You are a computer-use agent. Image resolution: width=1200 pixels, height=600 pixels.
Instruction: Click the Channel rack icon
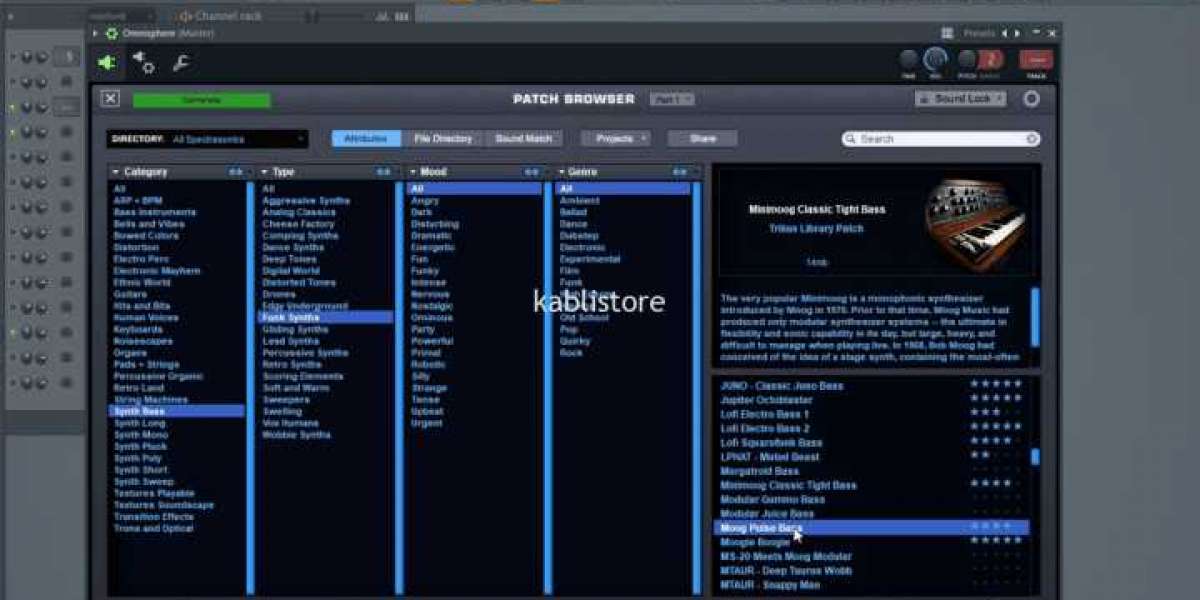[x=185, y=16]
